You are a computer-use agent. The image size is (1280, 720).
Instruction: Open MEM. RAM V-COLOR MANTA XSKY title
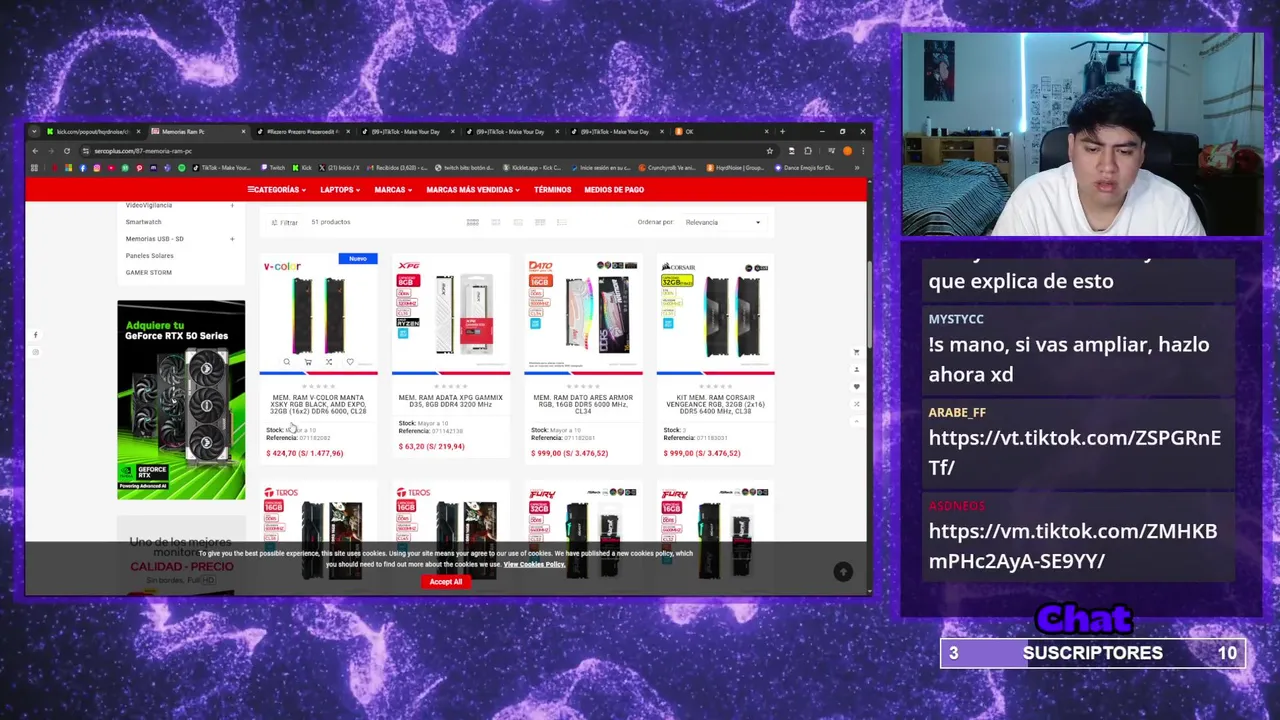click(x=318, y=404)
